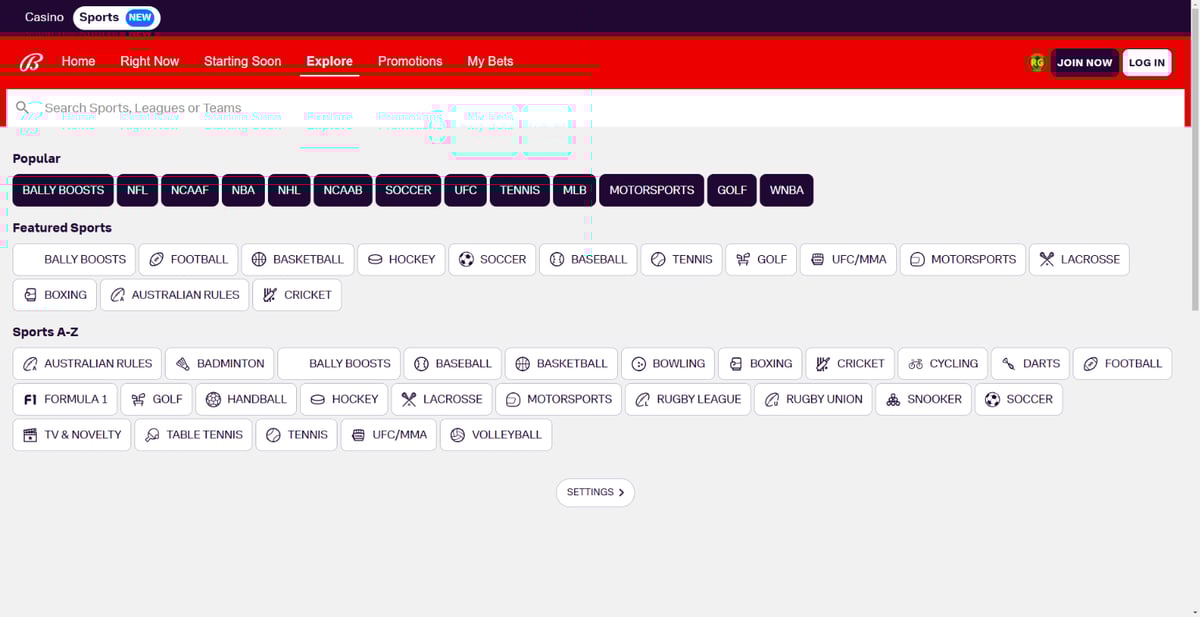Viewport: 1200px width, 617px height.
Task: Select the NCAAB popular league
Action: click(343, 190)
